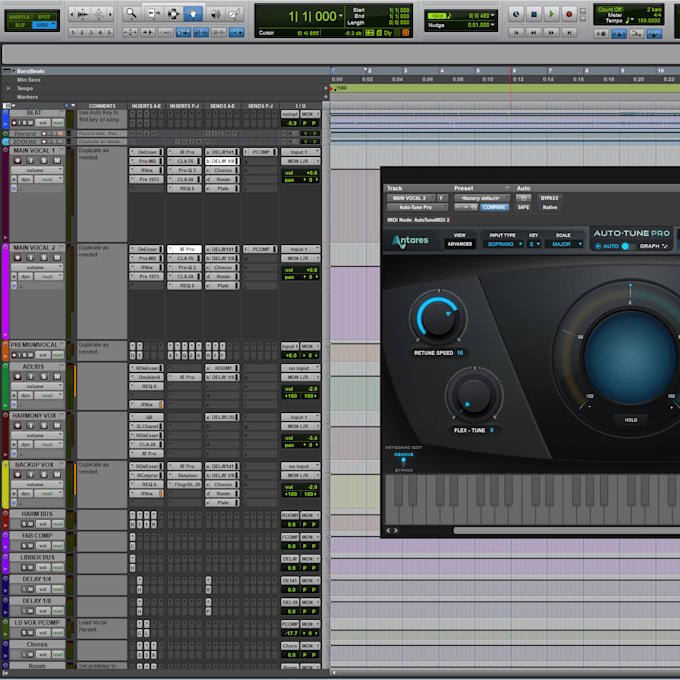
Task: Open the Key E dropdown
Action: (x=534, y=244)
